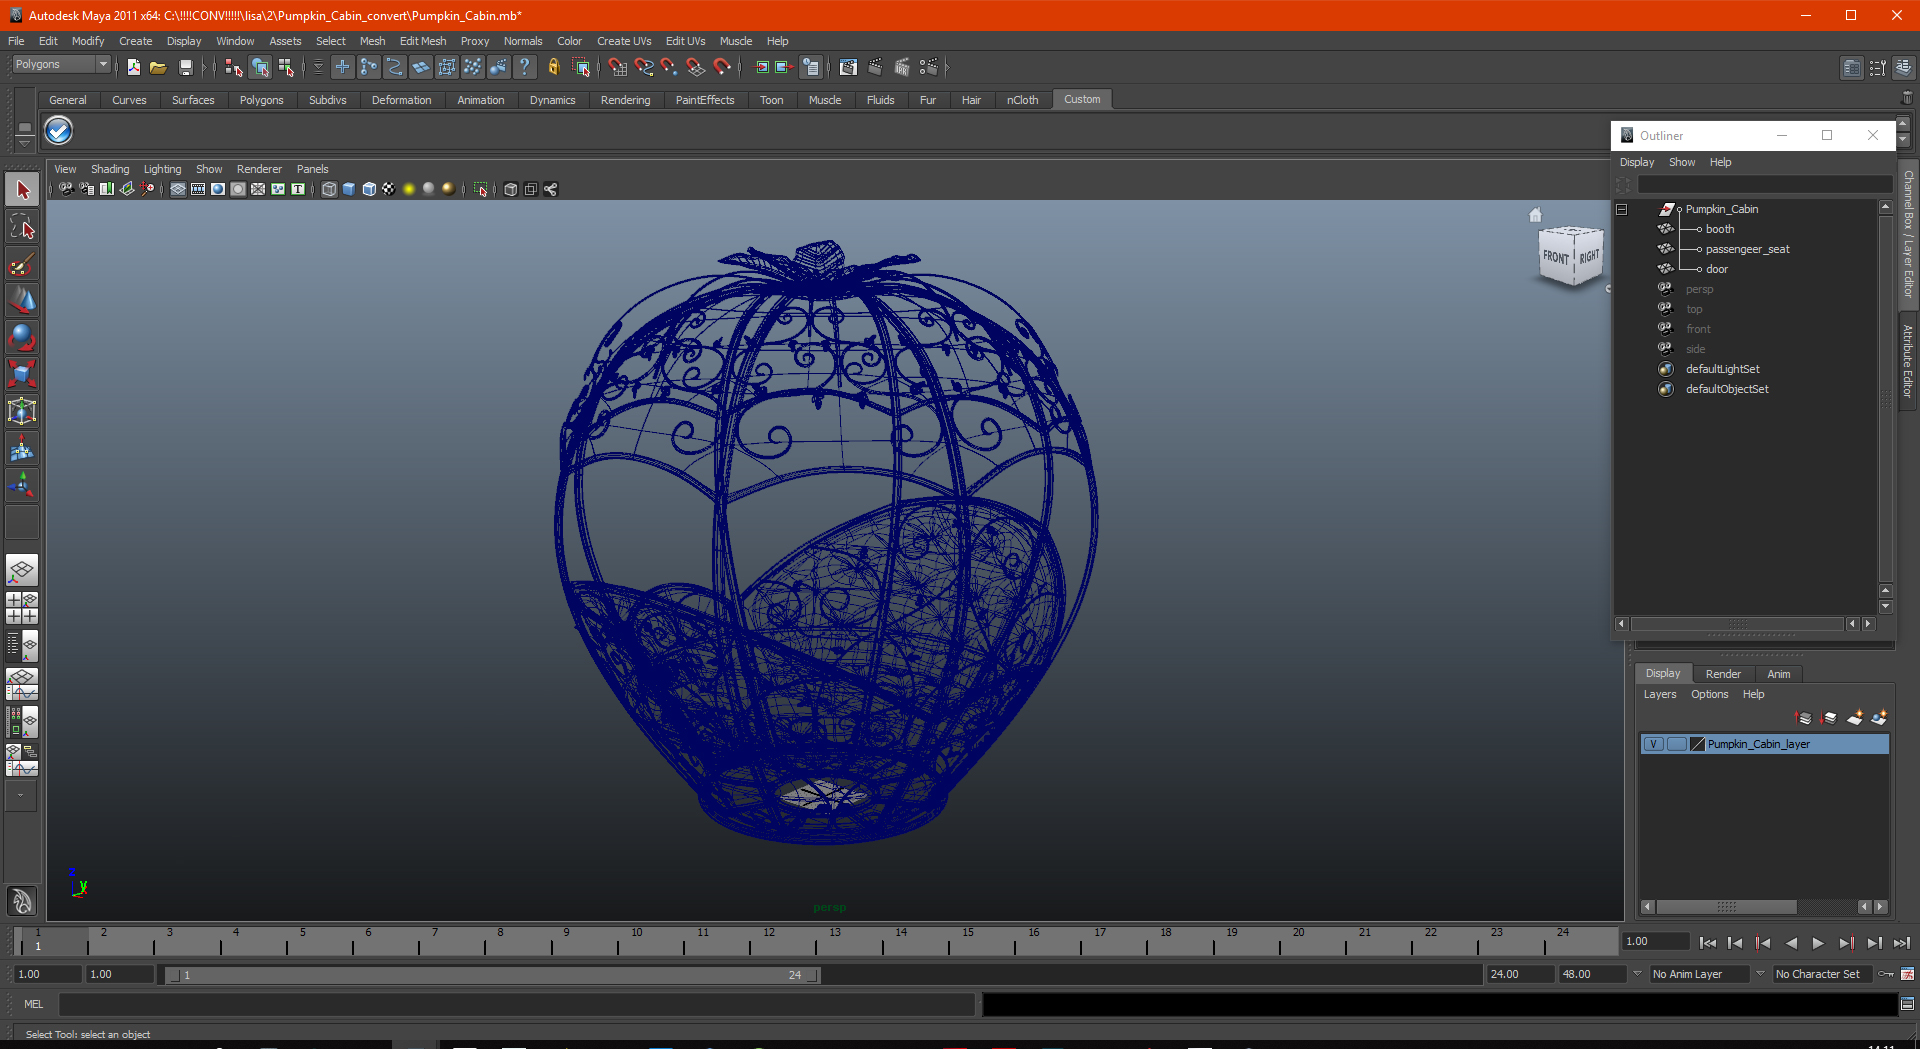This screenshot has height=1049, width=1920.
Task: Toggle visibility V of Pumpkin_Cabin_layer
Action: point(1654,744)
